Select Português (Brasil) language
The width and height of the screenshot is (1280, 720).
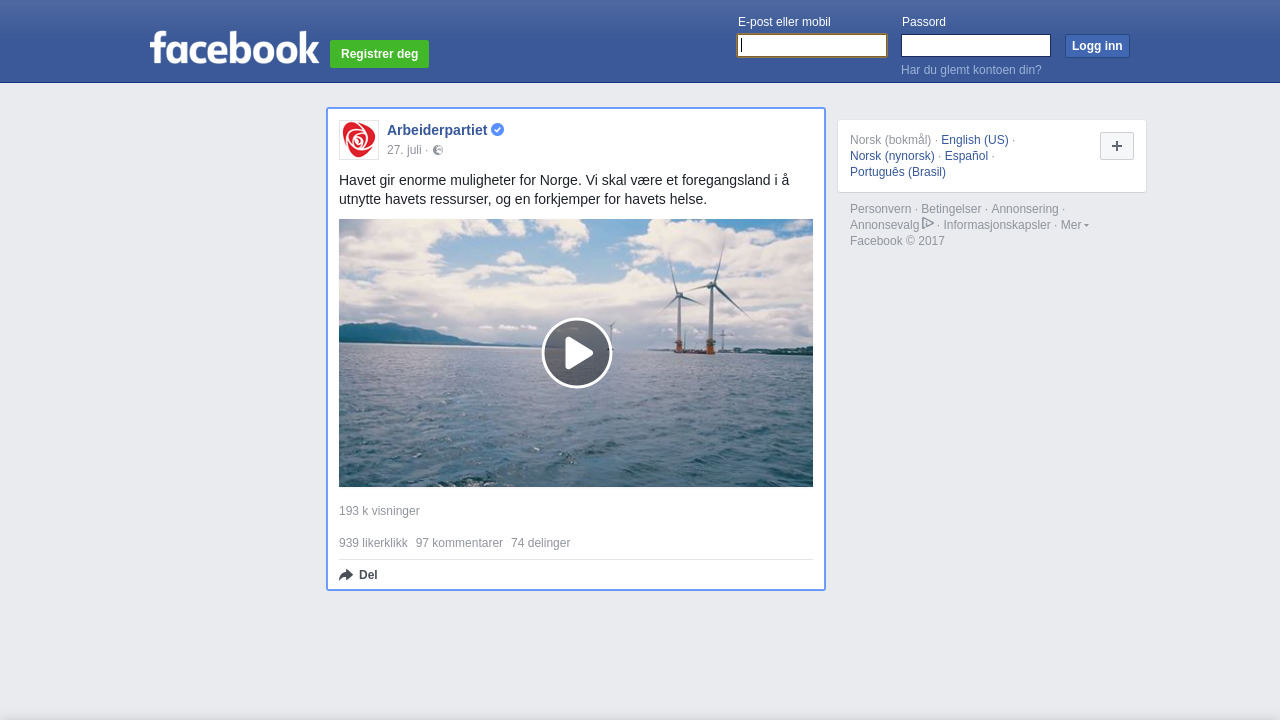click(x=897, y=172)
